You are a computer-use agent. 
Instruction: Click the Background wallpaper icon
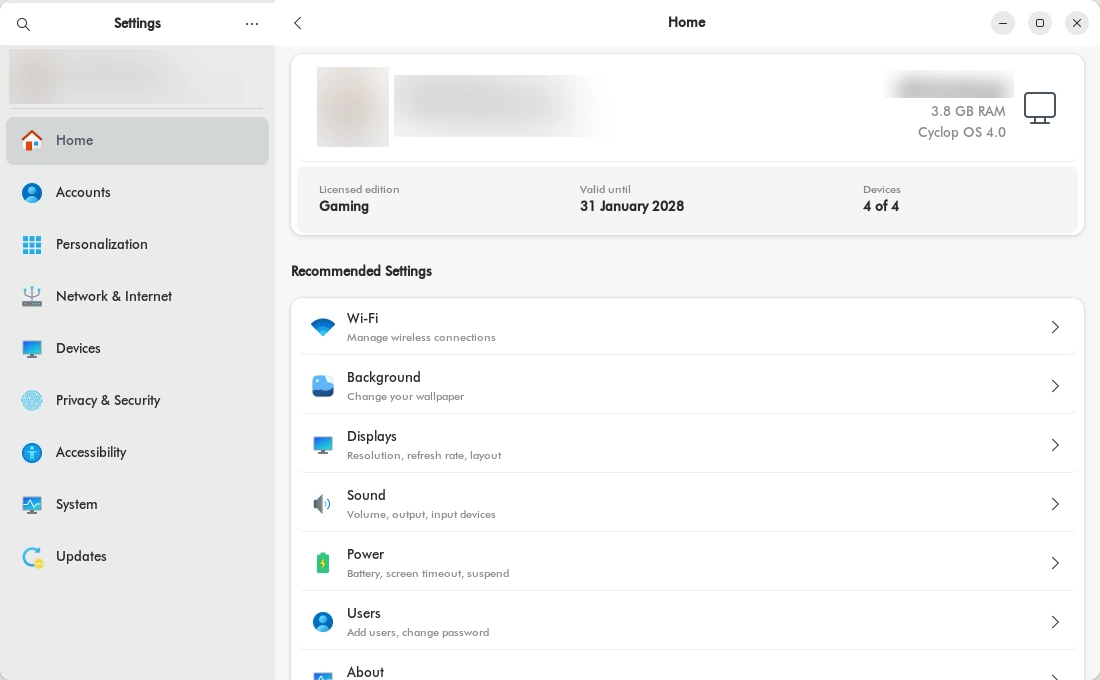point(323,386)
